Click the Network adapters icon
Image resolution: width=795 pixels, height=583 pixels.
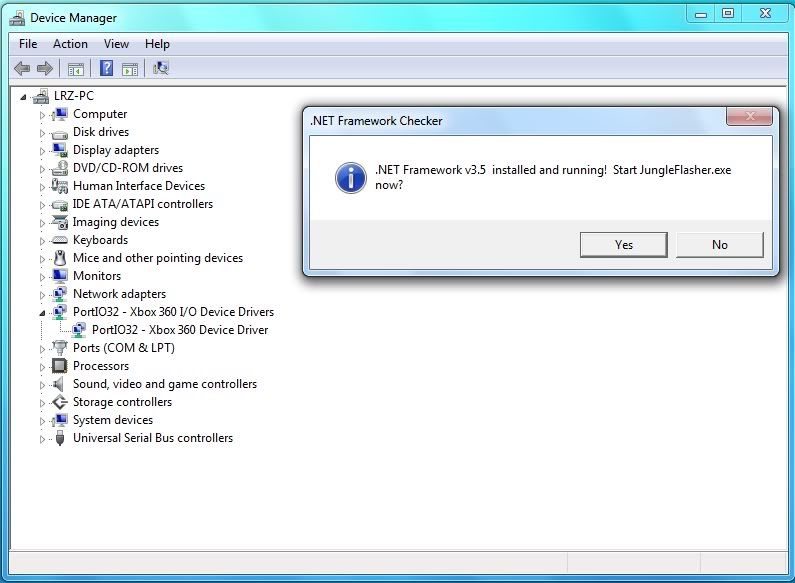pyautogui.click(x=60, y=294)
